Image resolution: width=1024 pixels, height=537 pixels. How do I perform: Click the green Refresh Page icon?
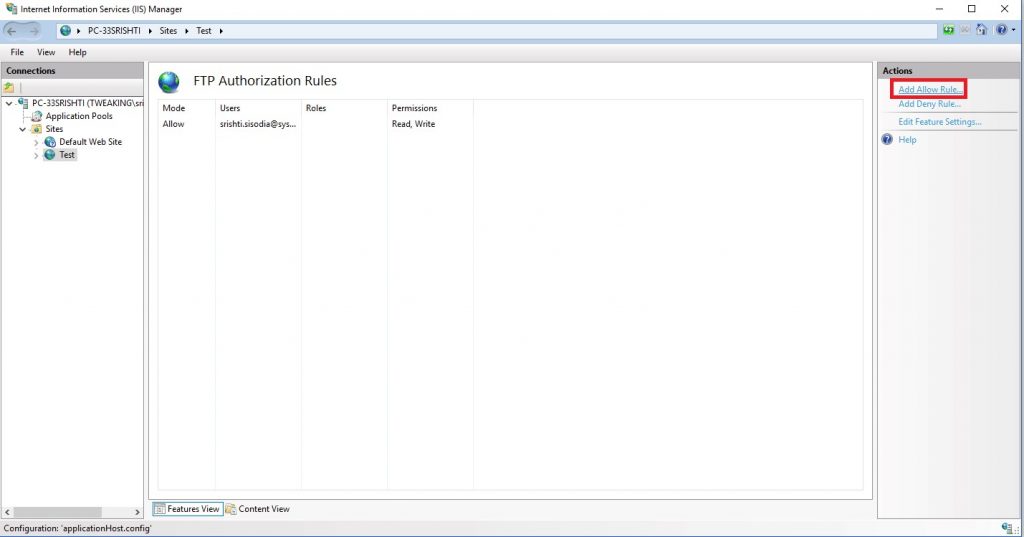[x=948, y=30]
